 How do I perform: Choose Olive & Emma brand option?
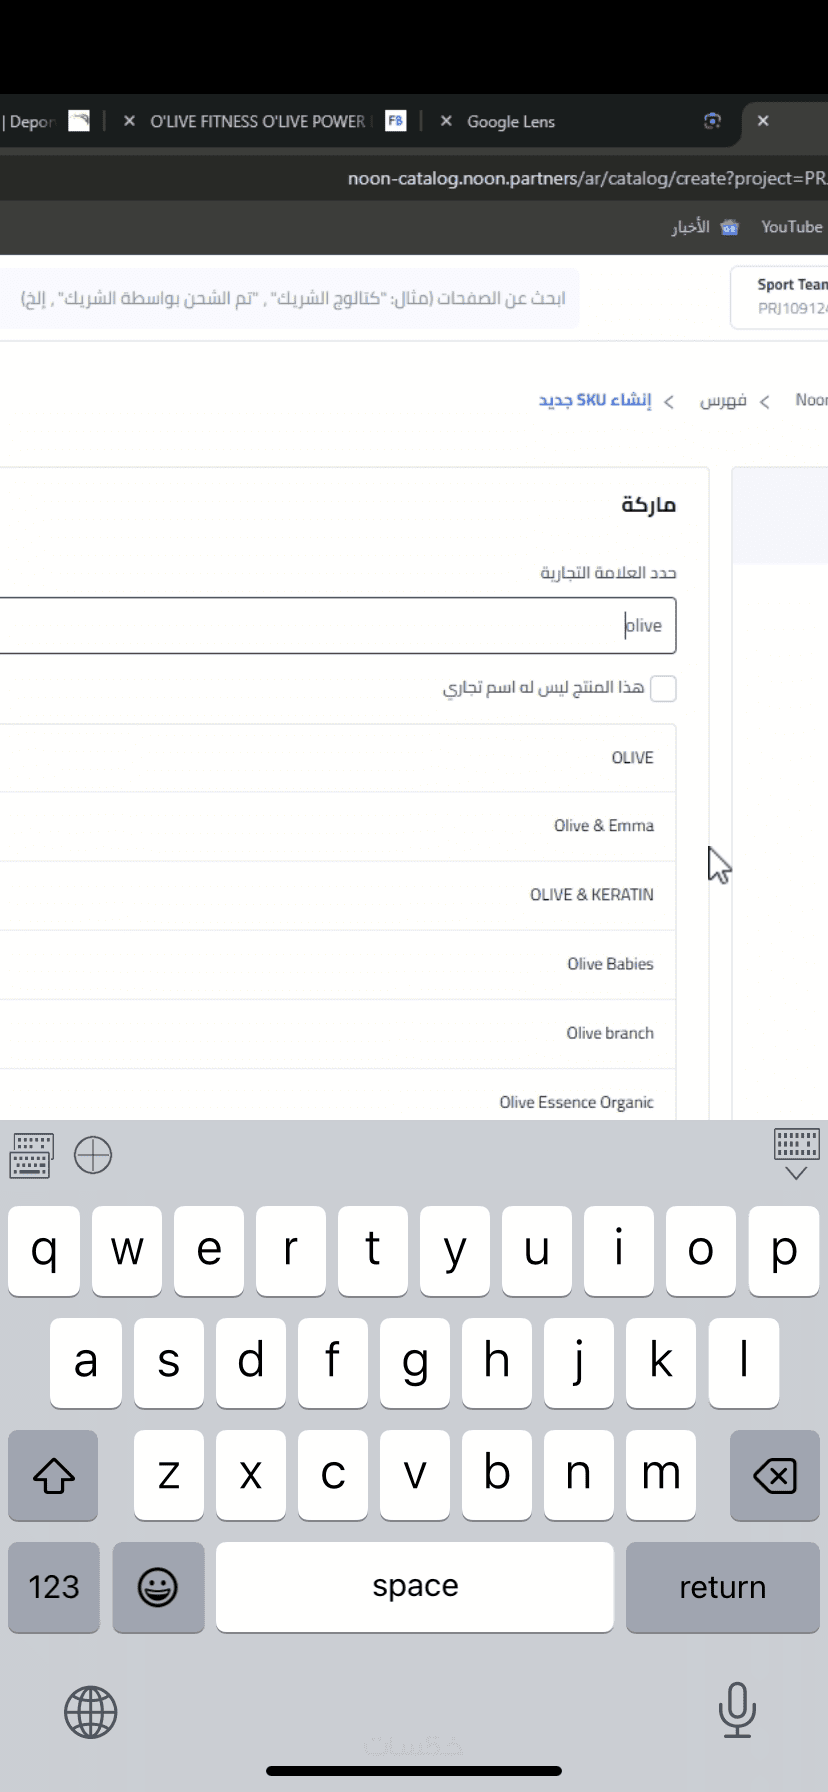603,826
